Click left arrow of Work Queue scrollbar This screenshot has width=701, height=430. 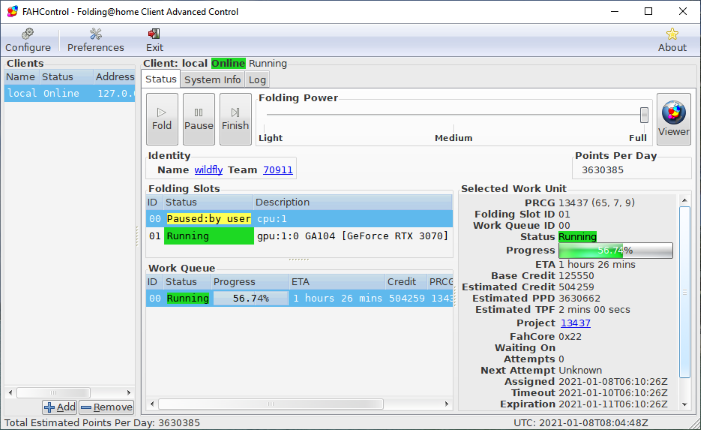click(152, 404)
